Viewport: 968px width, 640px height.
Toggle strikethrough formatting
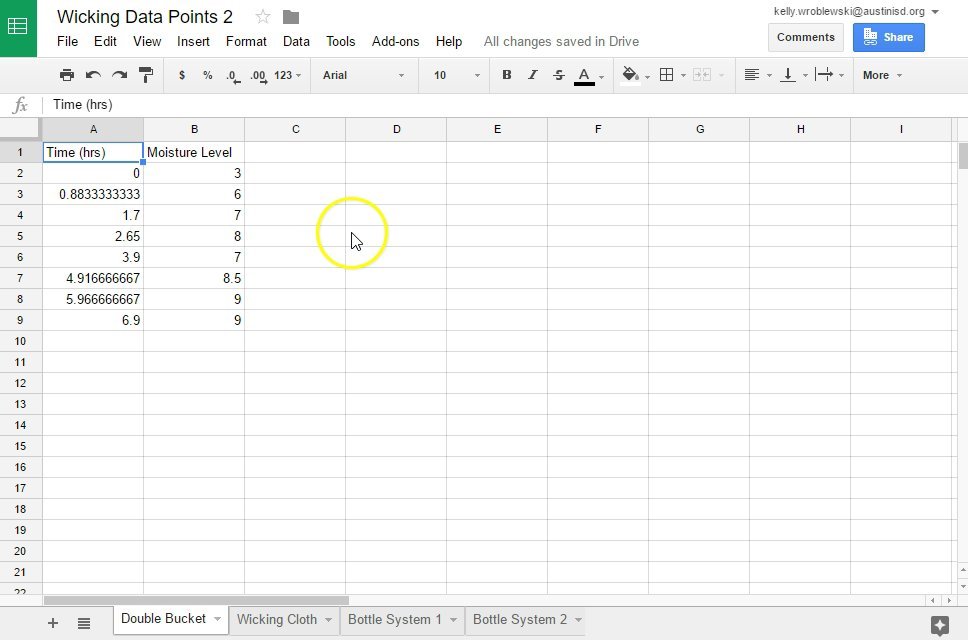coord(558,75)
